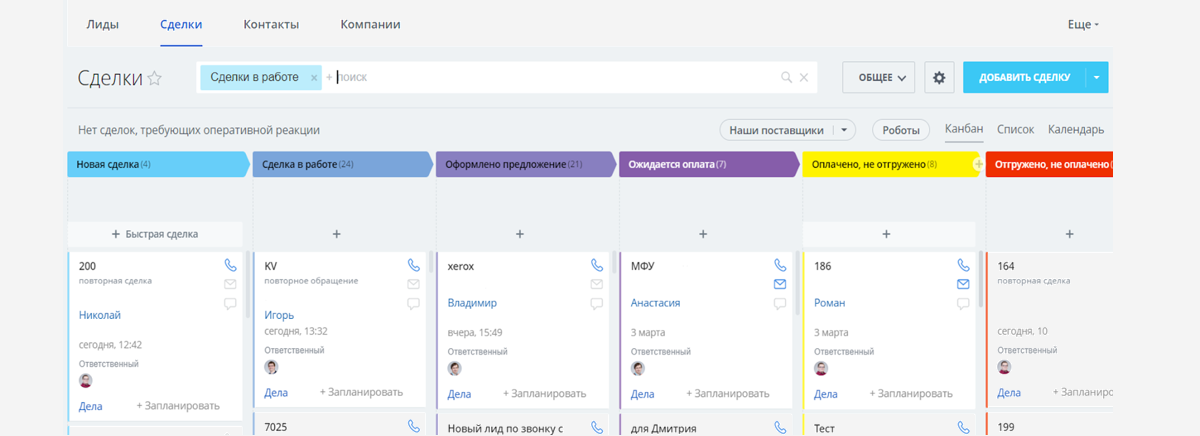This screenshot has width=1200, height=436.
Task: Click phone icon on Тест deal card
Action: pos(963,427)
